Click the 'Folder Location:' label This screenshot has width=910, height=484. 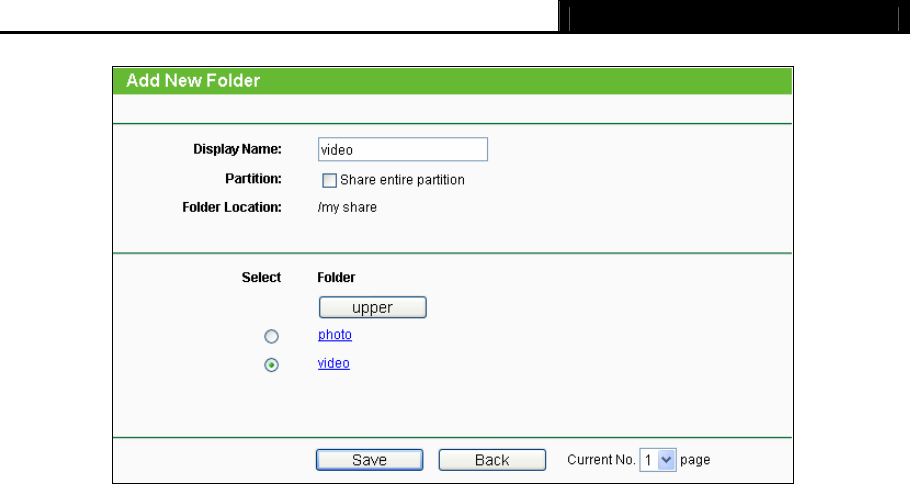pyautogui.click(x=232, y=207)
